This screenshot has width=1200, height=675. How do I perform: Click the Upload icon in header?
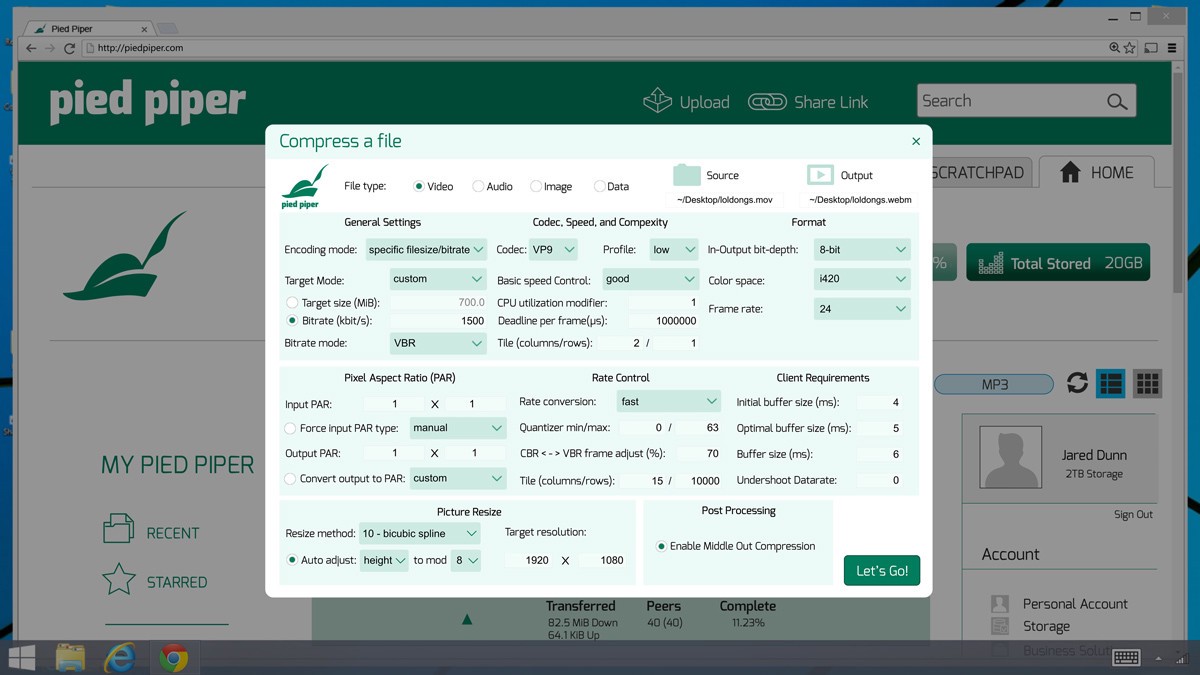click(x=657, y=101)
